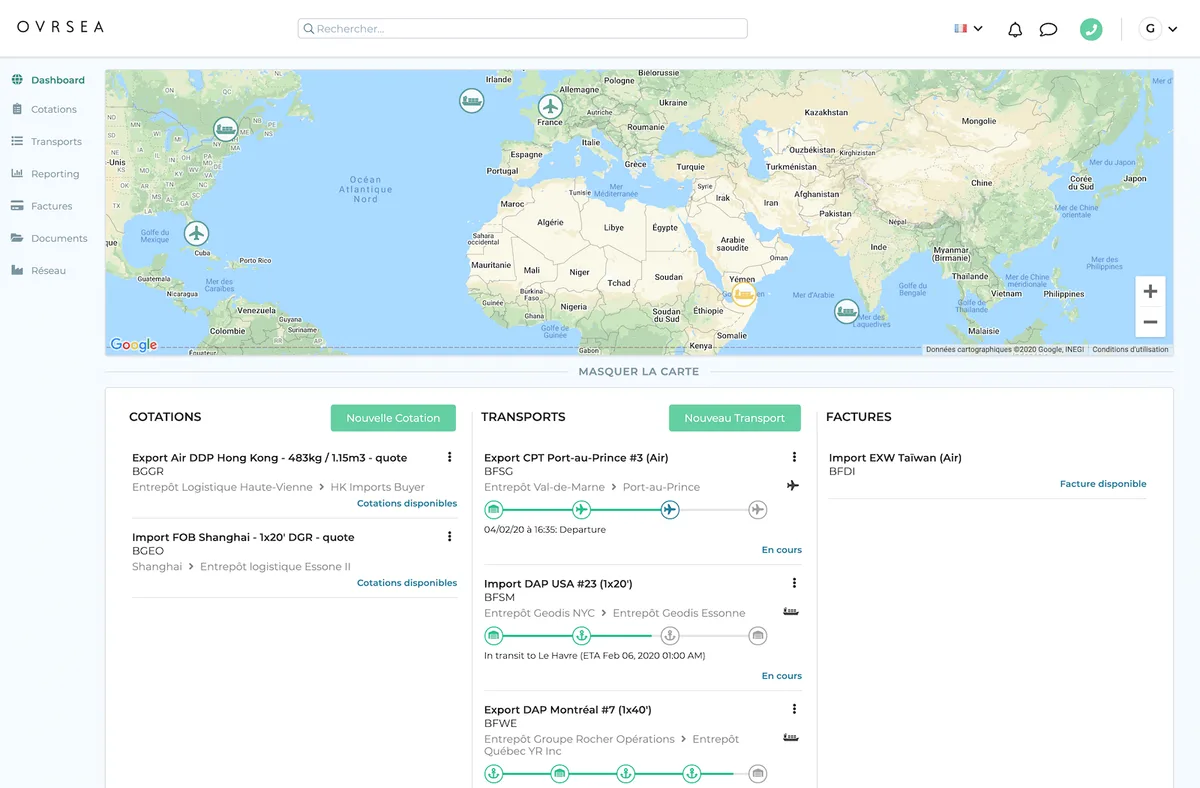Click the plane marker near Cuba
Image resolution: width=1200 pixels, height=788 pixels.
[196, 234]
